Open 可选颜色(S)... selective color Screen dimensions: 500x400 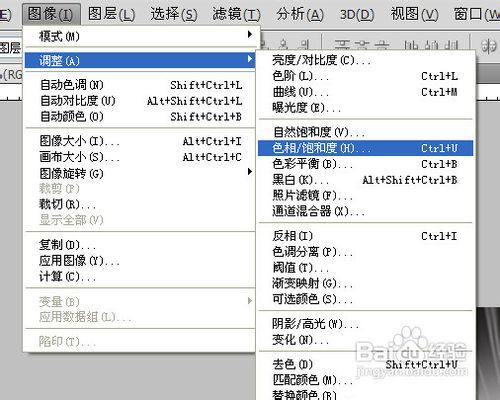(366, 299)
